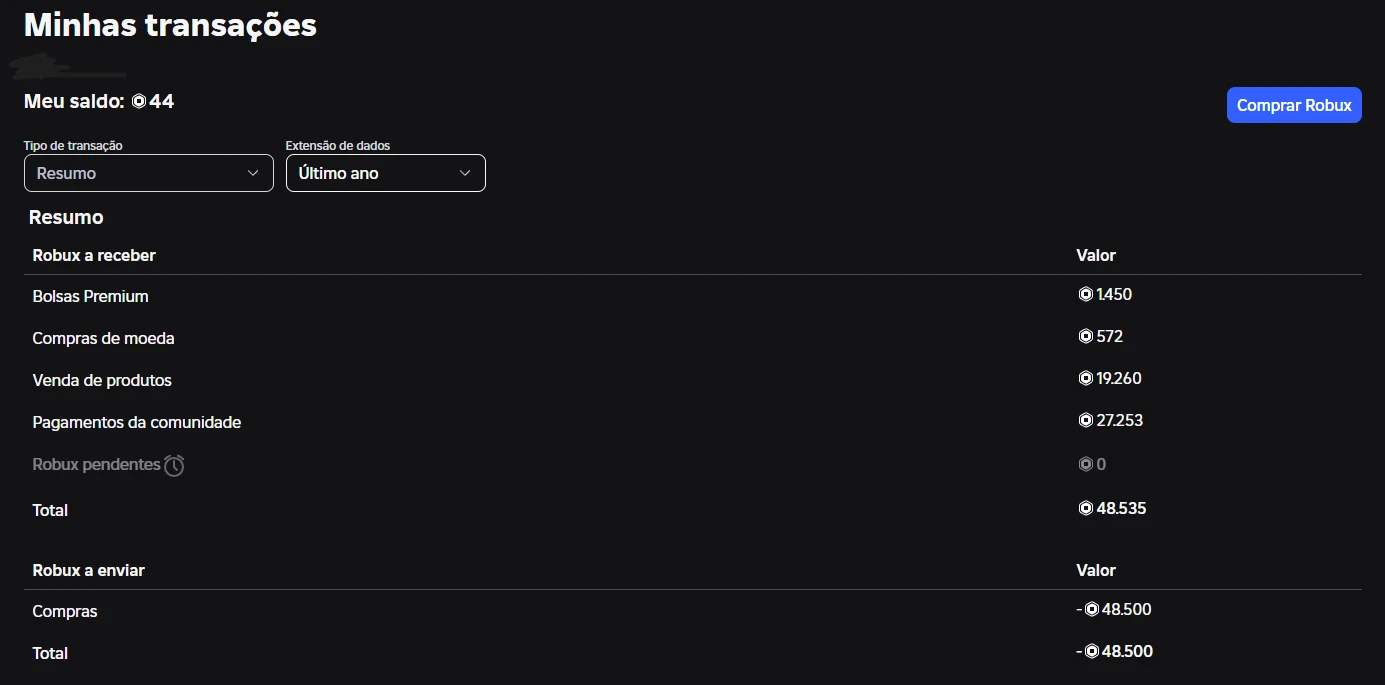This screenshot has width=1385, height=685.
Task: Click Robux icon in Robux pendentes row
Action: 1085,464
